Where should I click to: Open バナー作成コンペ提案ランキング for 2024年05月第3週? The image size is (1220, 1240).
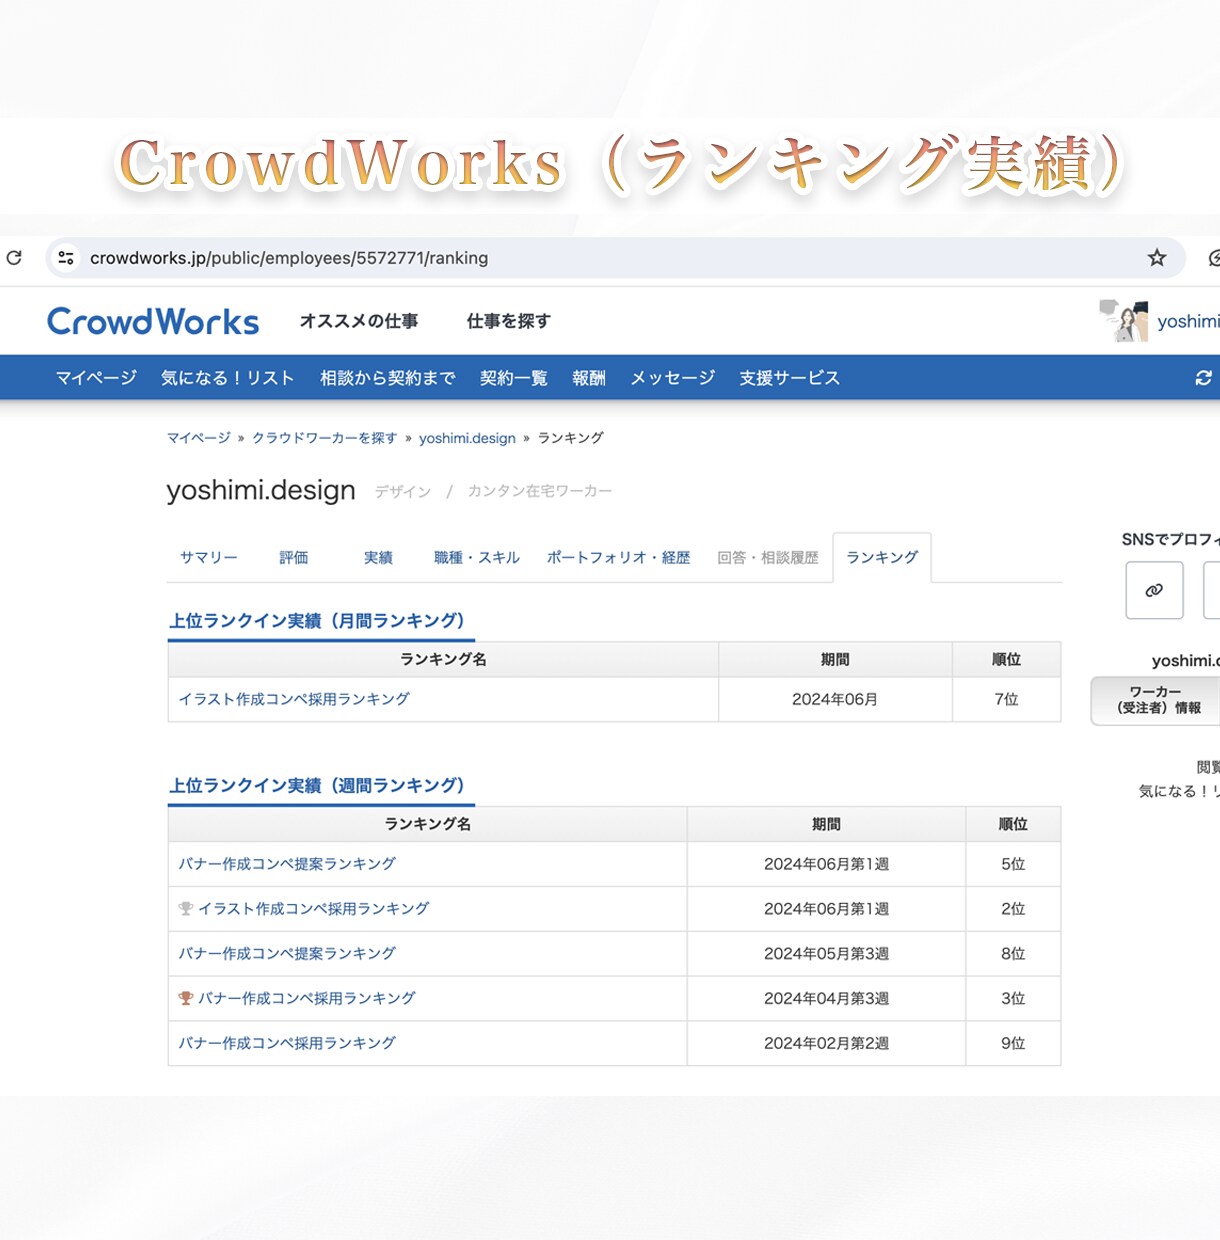click(x=287, y=954)
